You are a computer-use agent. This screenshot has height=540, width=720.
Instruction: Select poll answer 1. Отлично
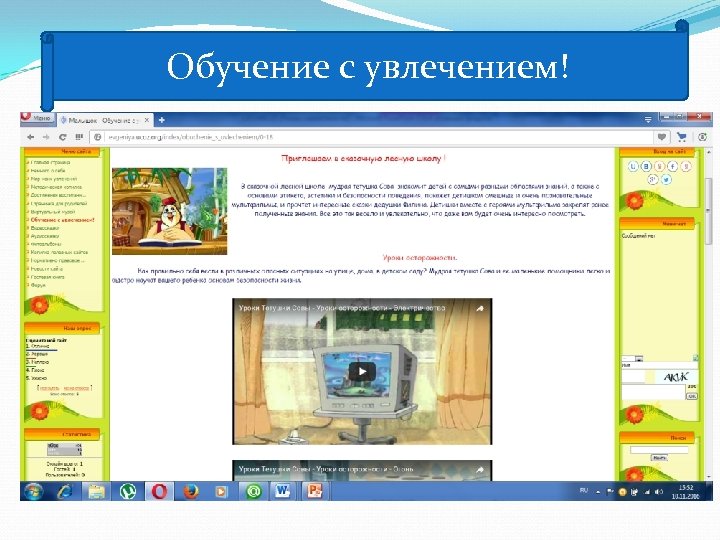[x=38, y=346]
